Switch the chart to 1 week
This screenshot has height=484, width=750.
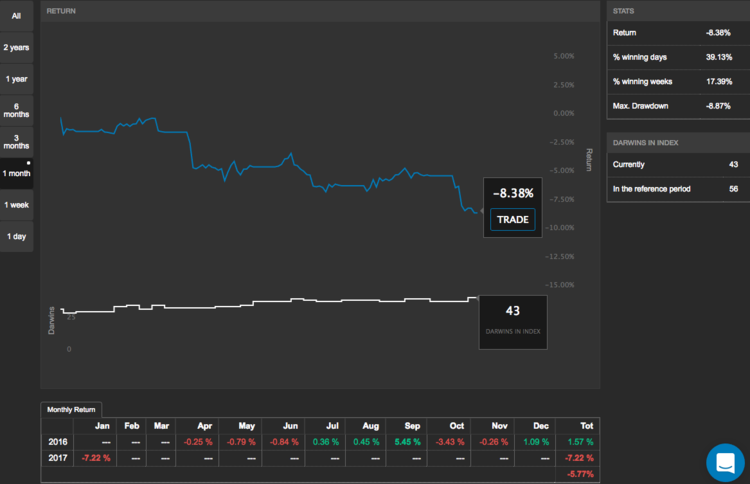(16, 205)
